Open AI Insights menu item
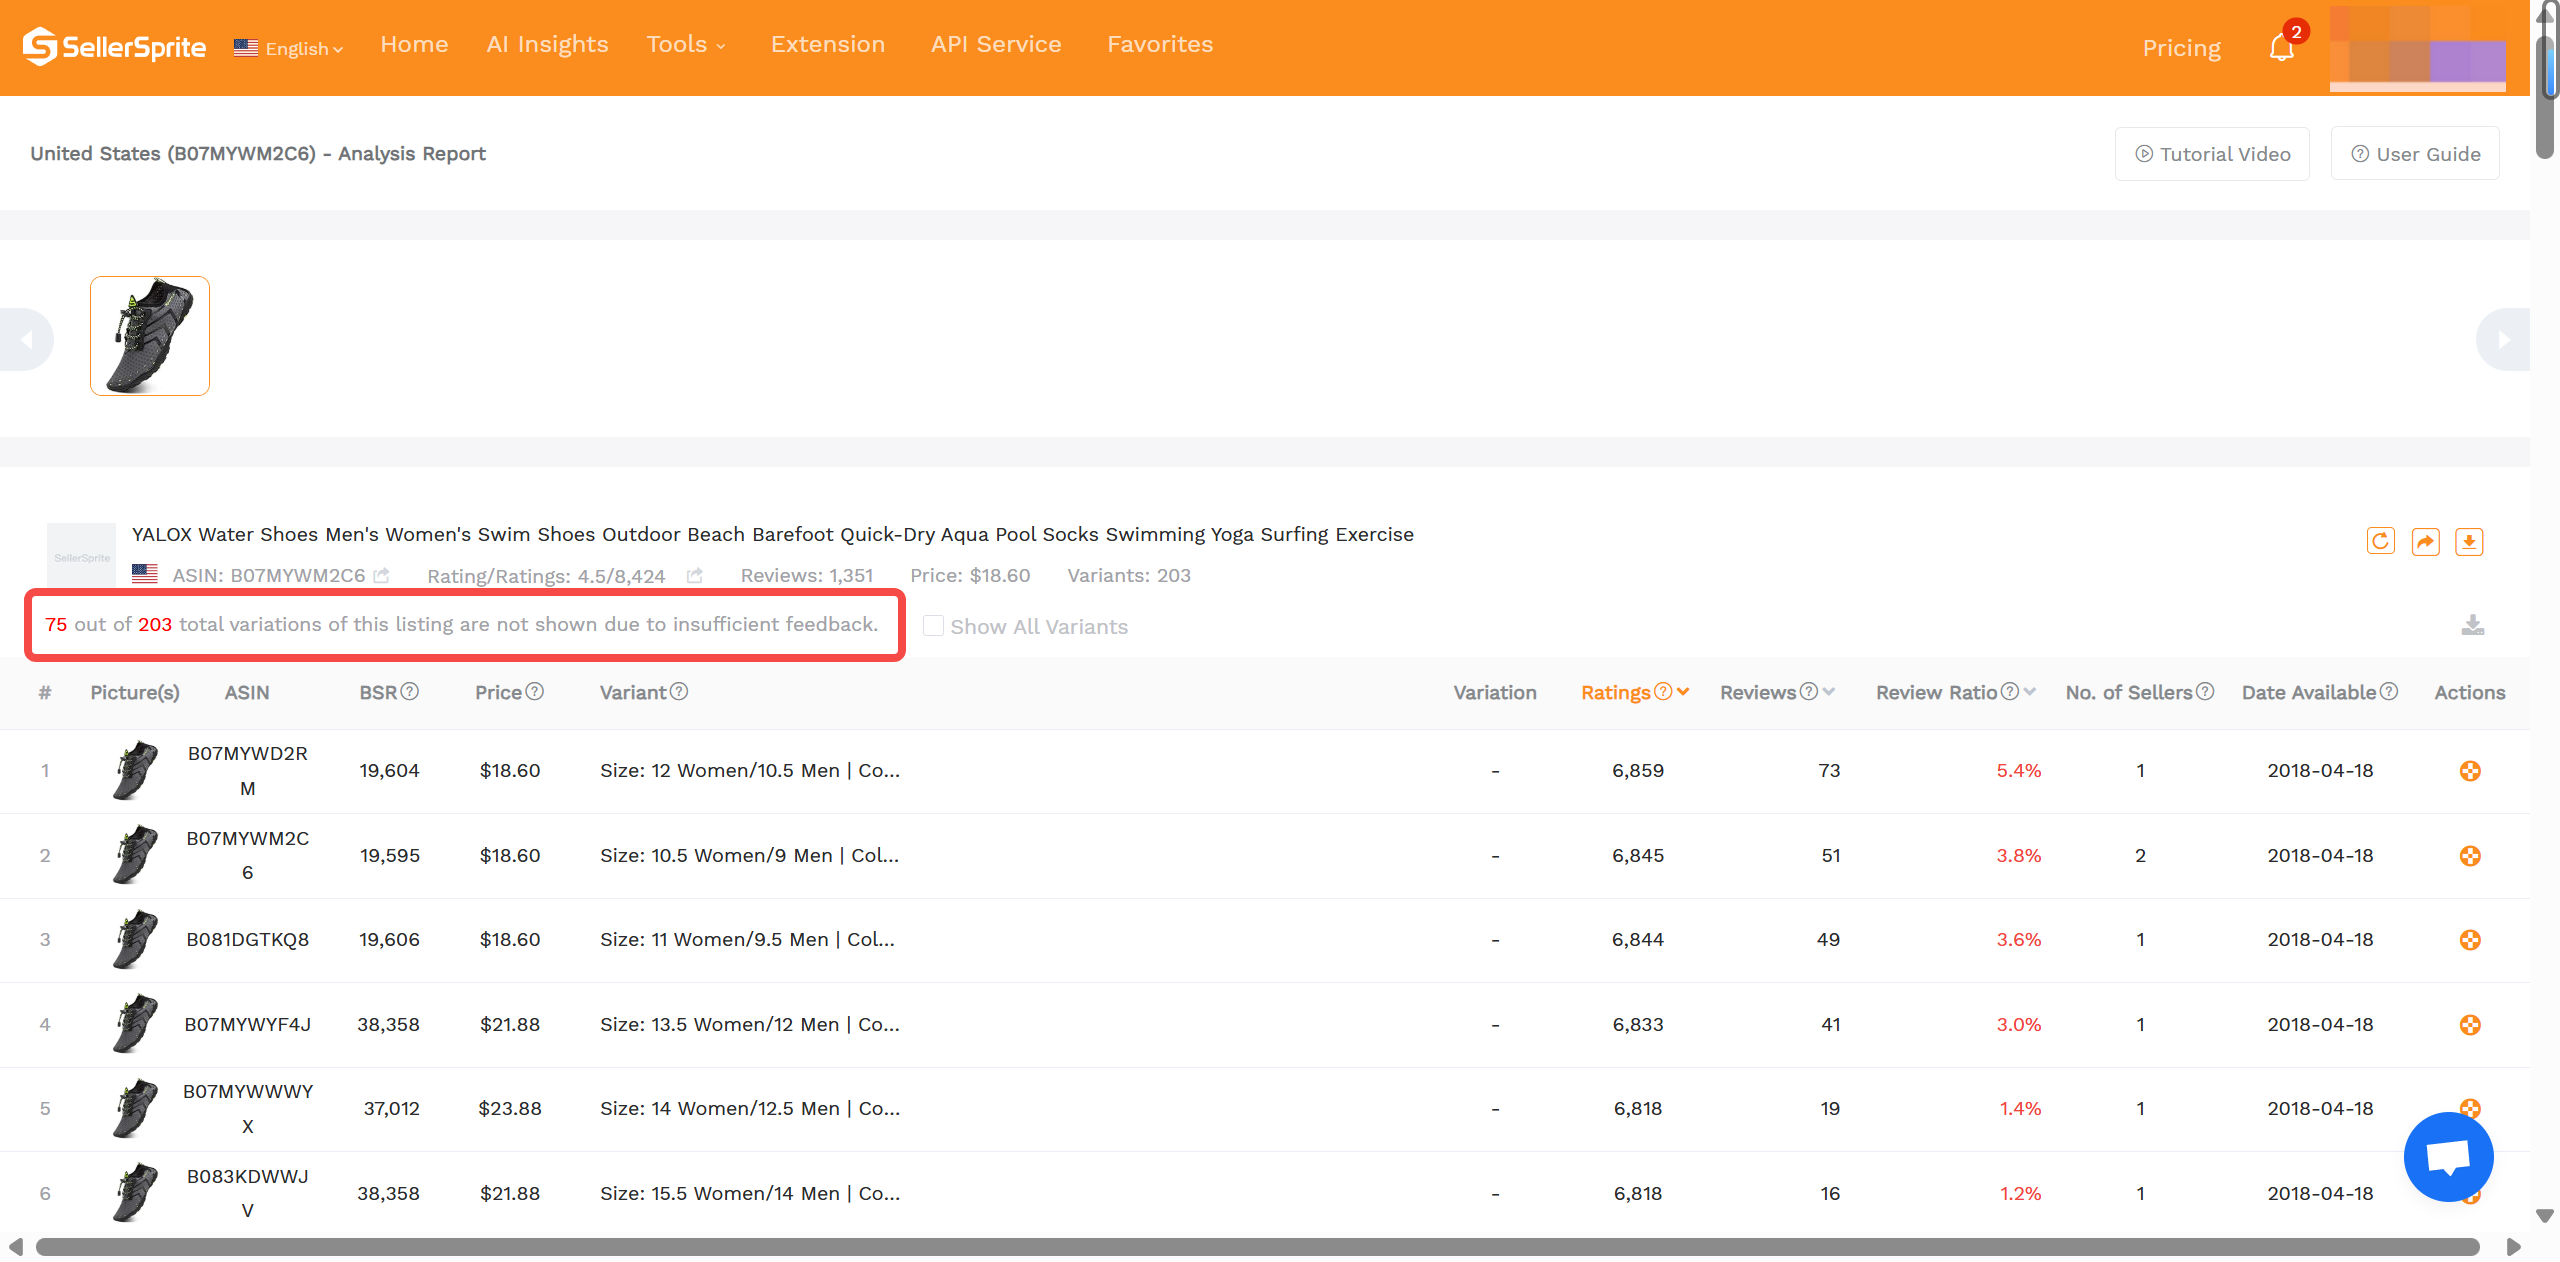This screenshot has height=1262, width=2560. point(547,45)
